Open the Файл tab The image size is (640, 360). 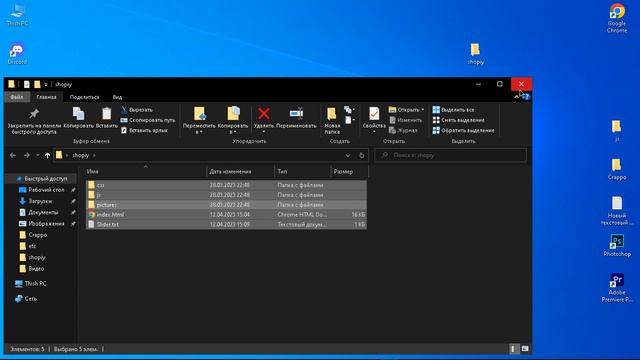tap(17, 97)
